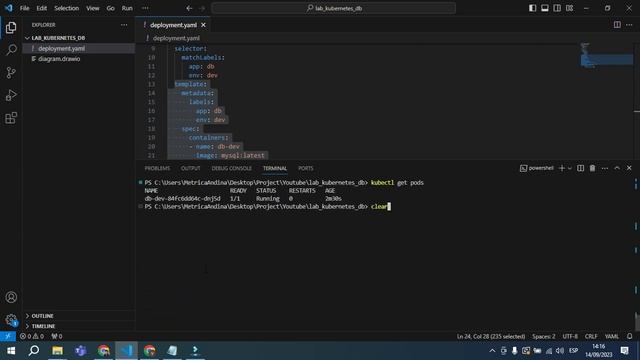Close the deployment.yaml editor tab
The image size is (640, 360).
tap(203, 25)
